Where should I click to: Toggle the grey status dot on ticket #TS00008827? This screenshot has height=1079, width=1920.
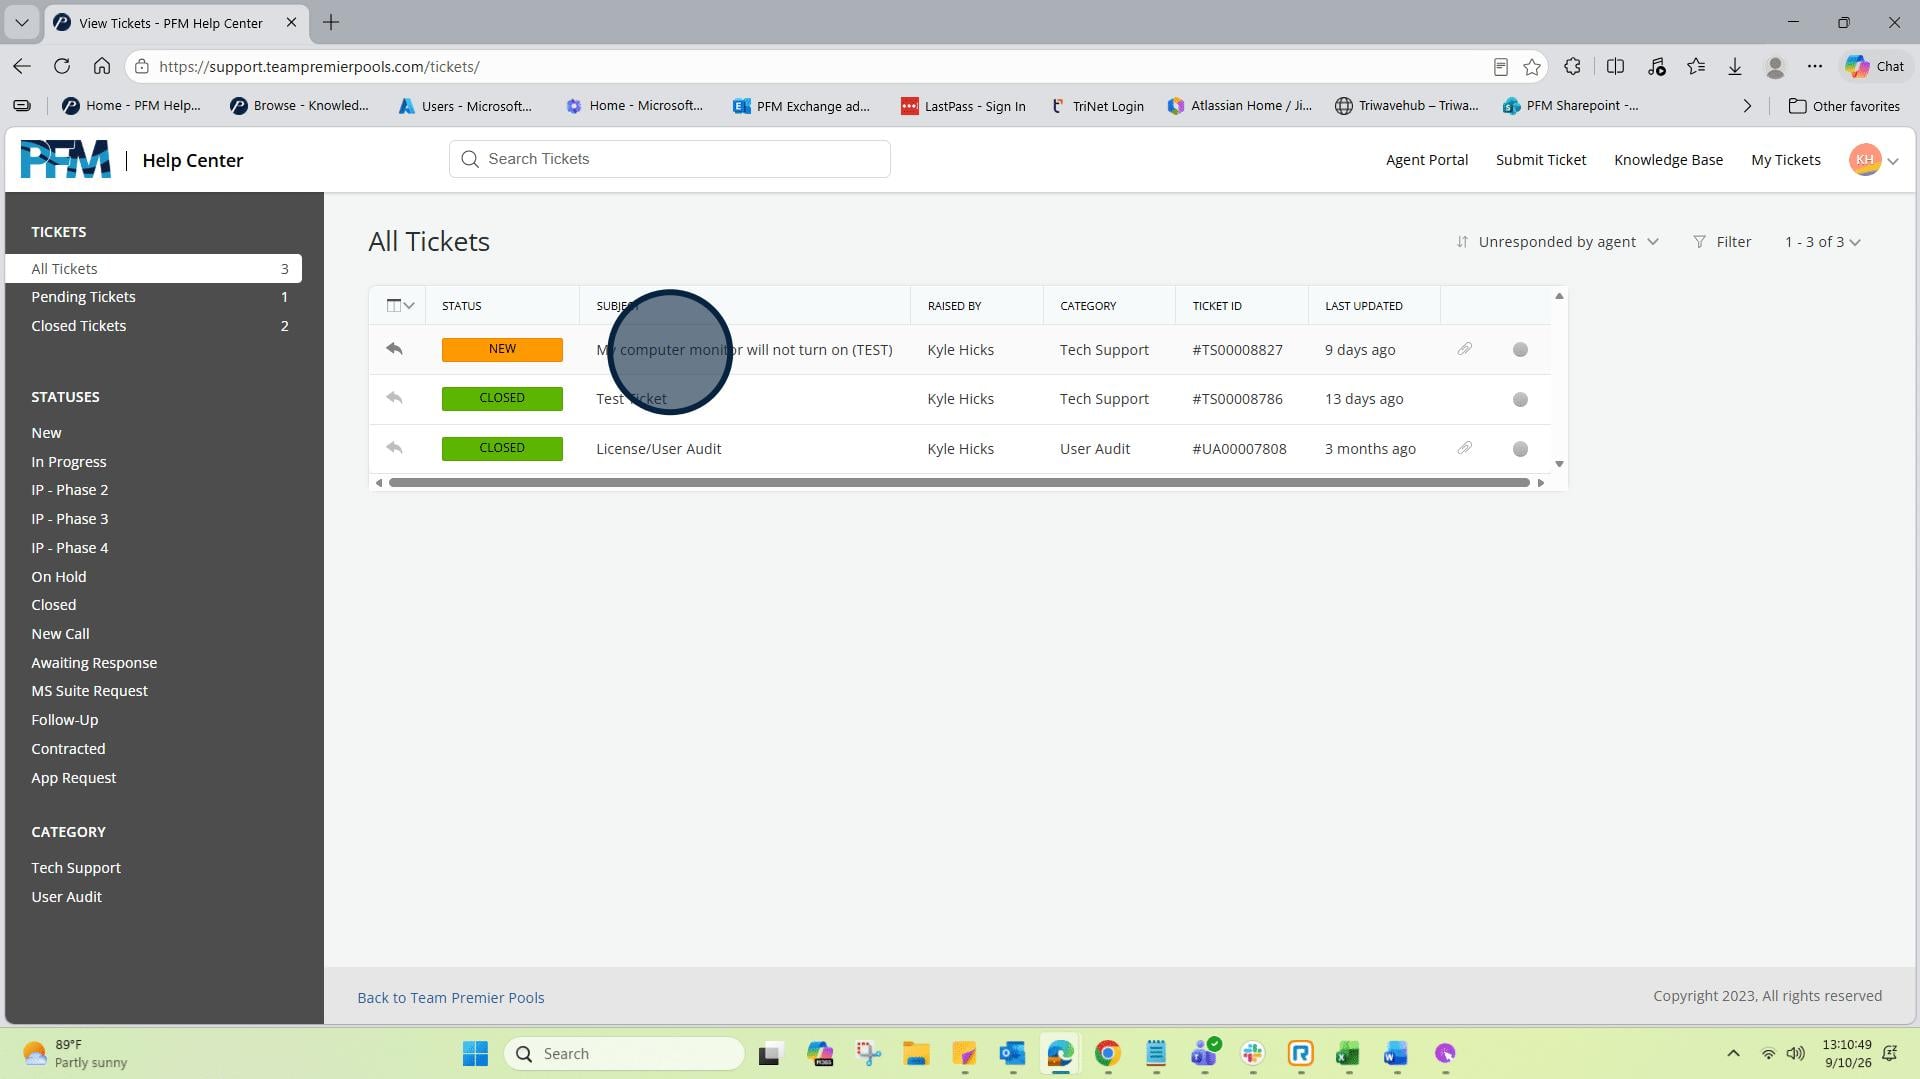point(1520,349)
